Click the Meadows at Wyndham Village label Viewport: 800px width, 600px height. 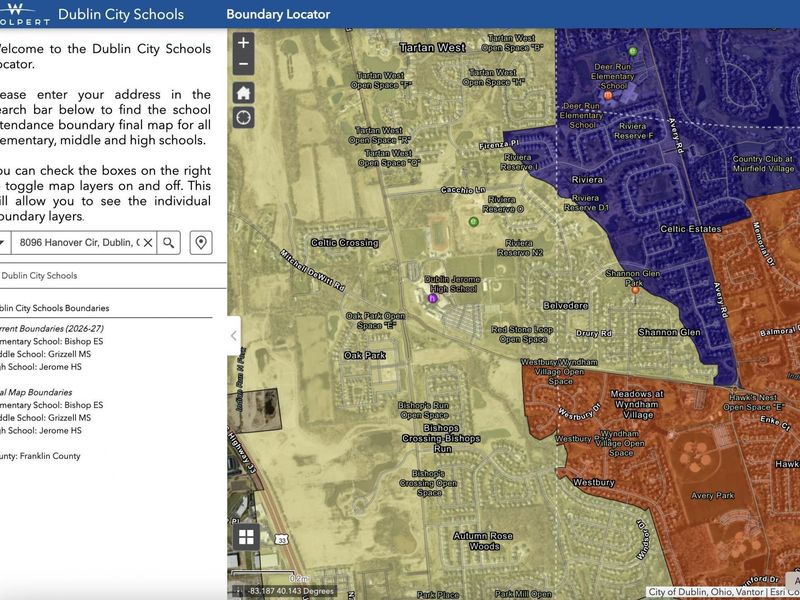pos(637,404)
